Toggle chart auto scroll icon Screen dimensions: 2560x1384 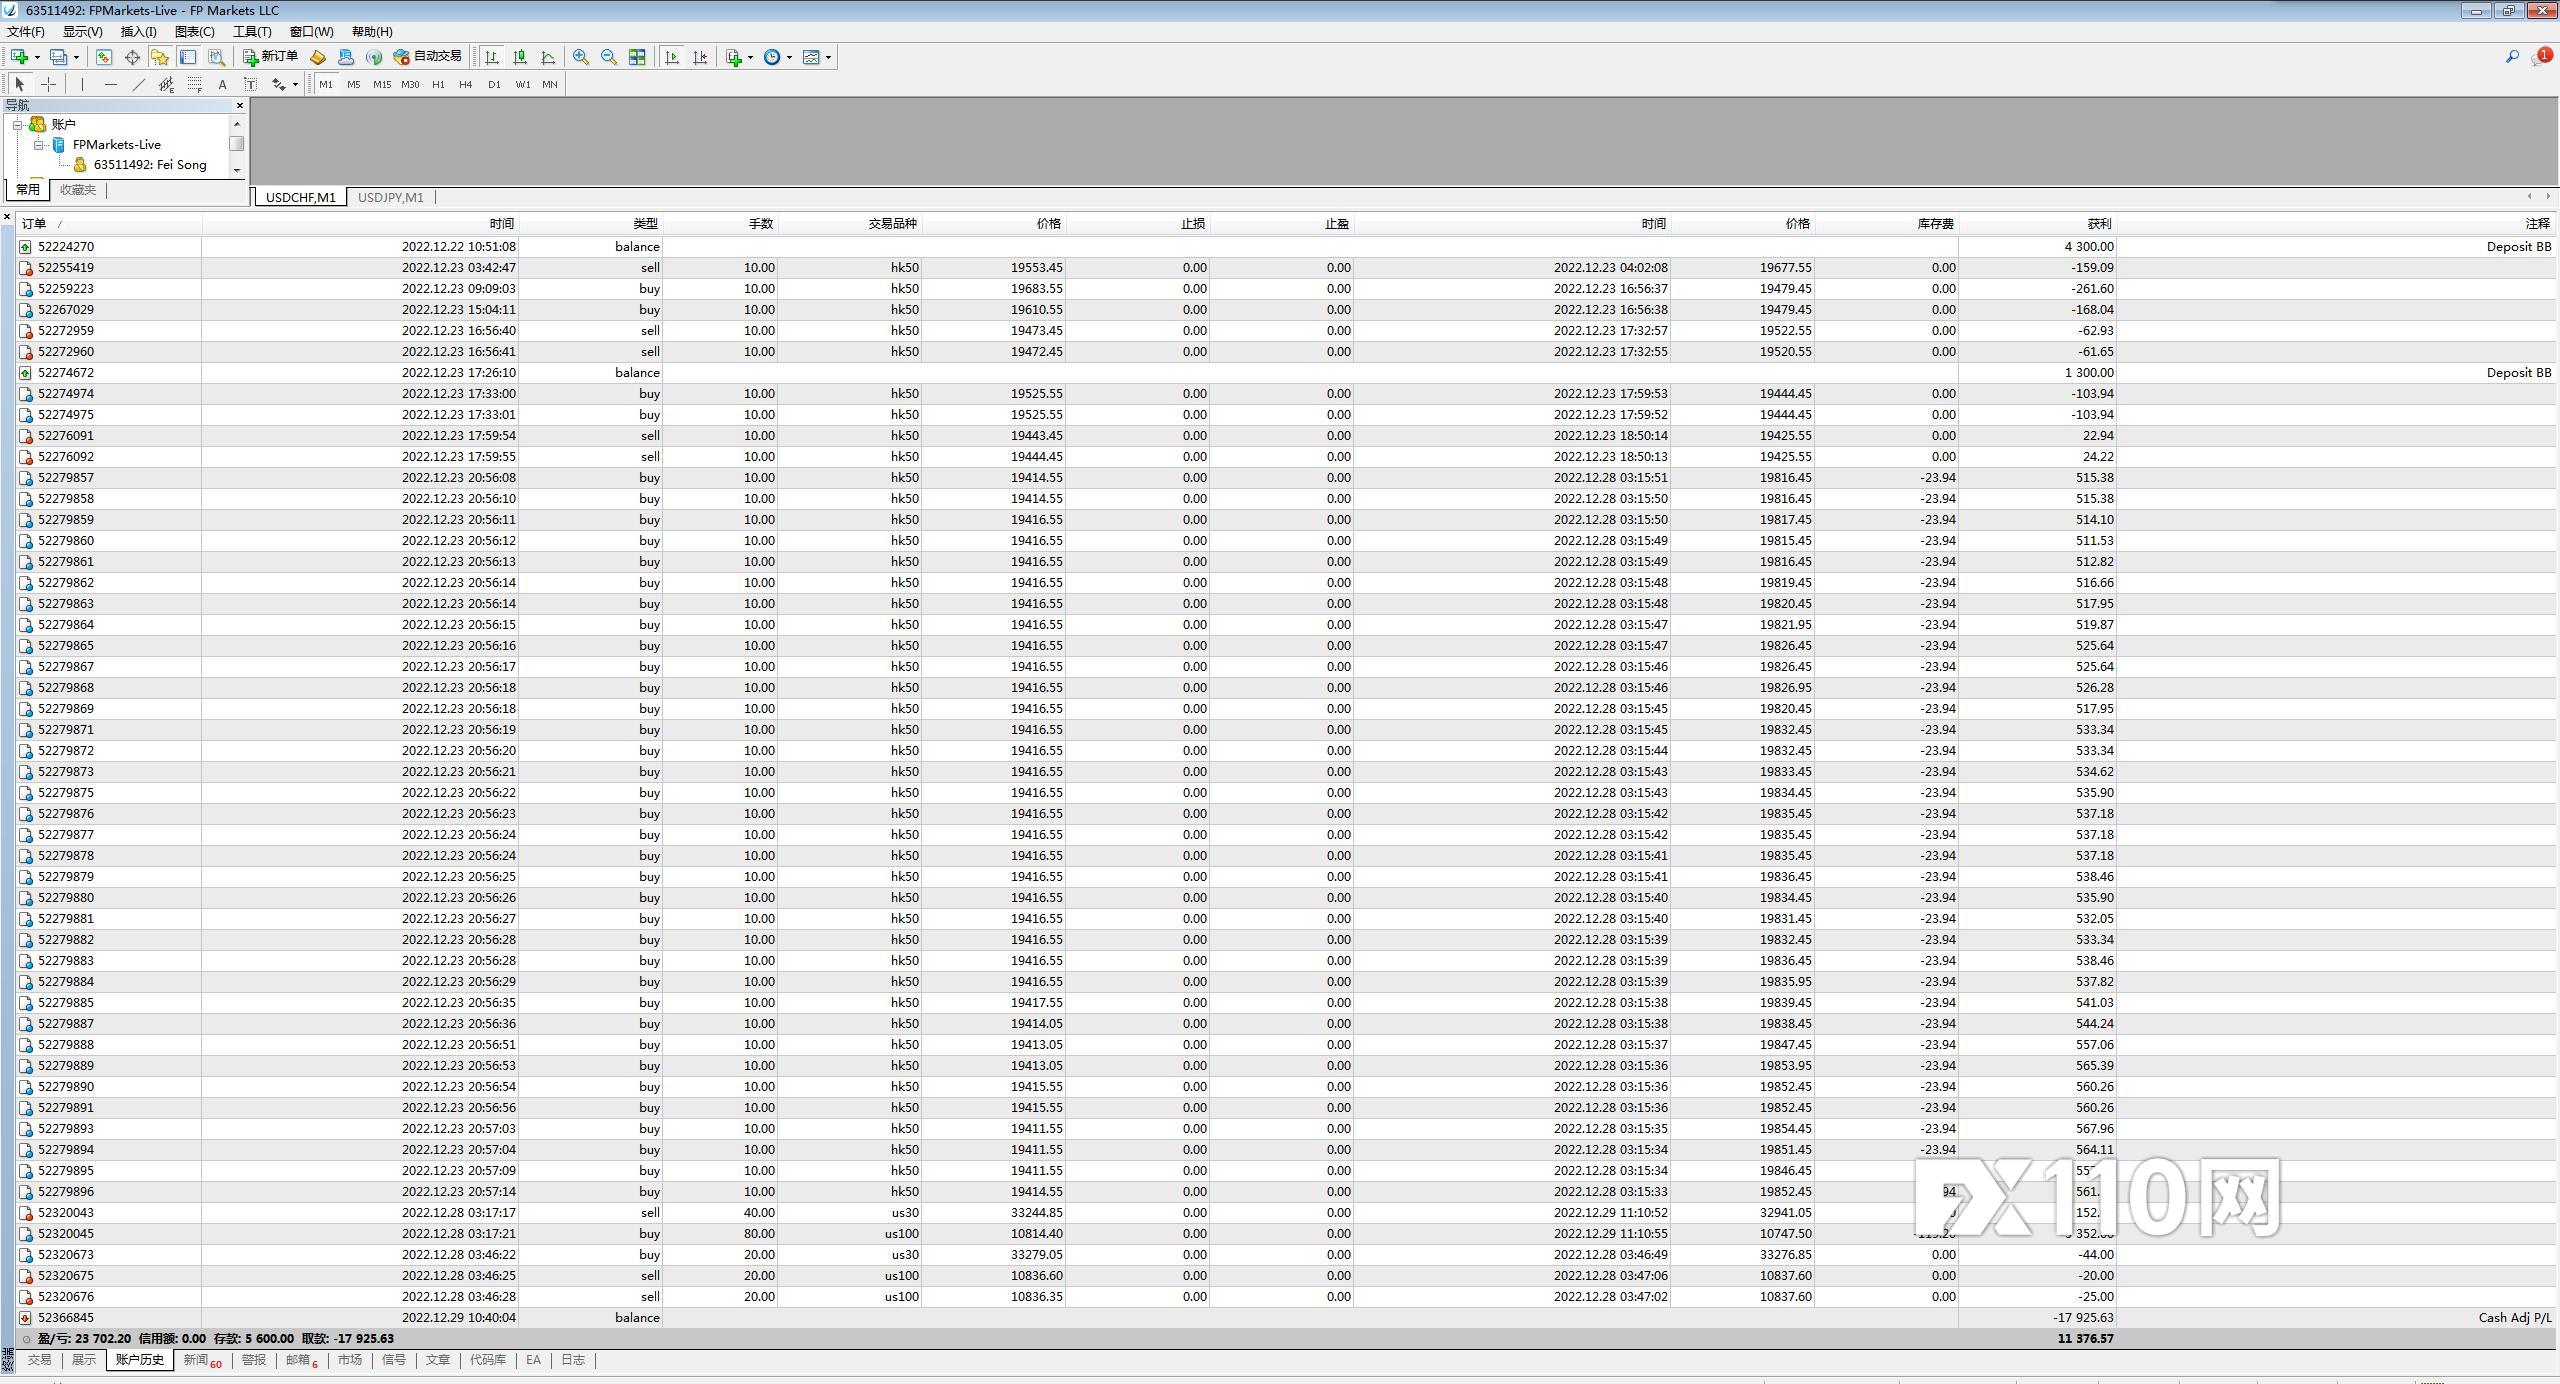[672, 57]
